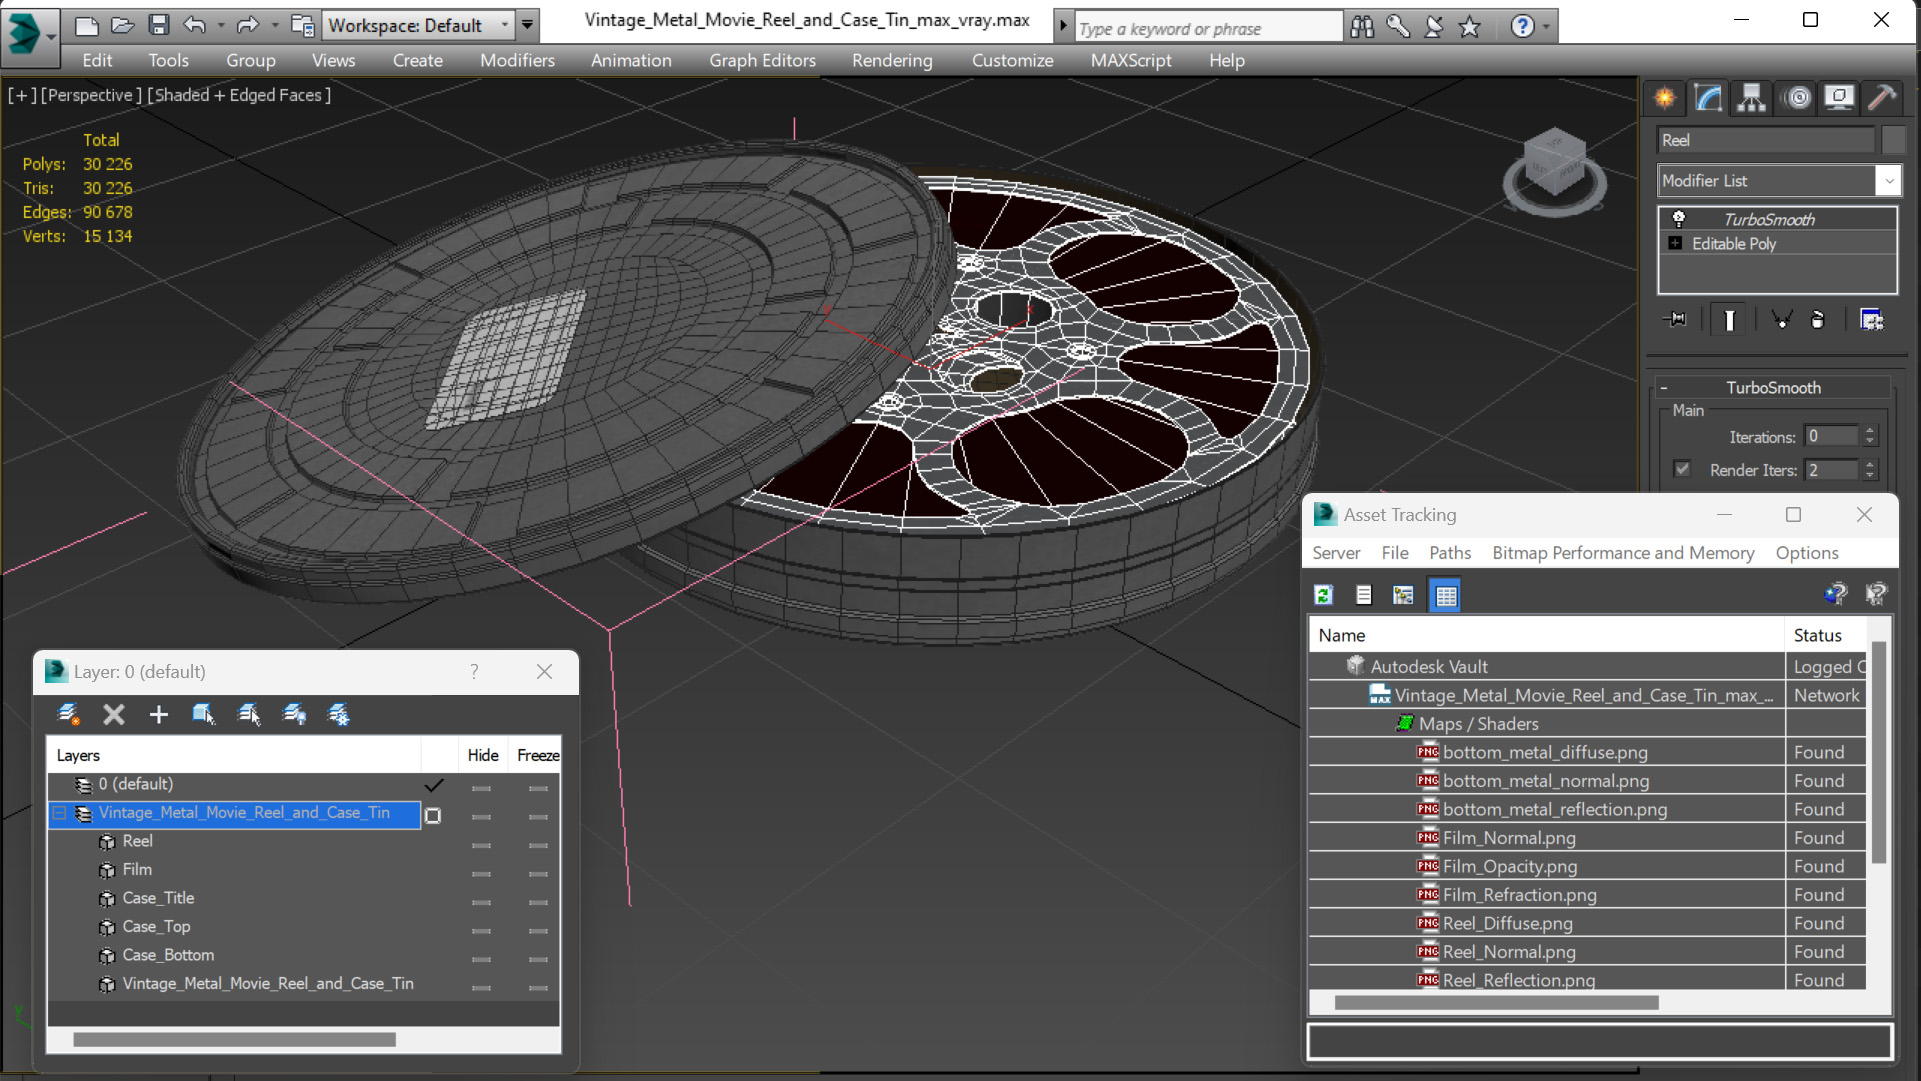This screenshot has height=1081, width=1921.
Task: Toggle Freeze for the Case_Title object
Action: pos(538,902)
